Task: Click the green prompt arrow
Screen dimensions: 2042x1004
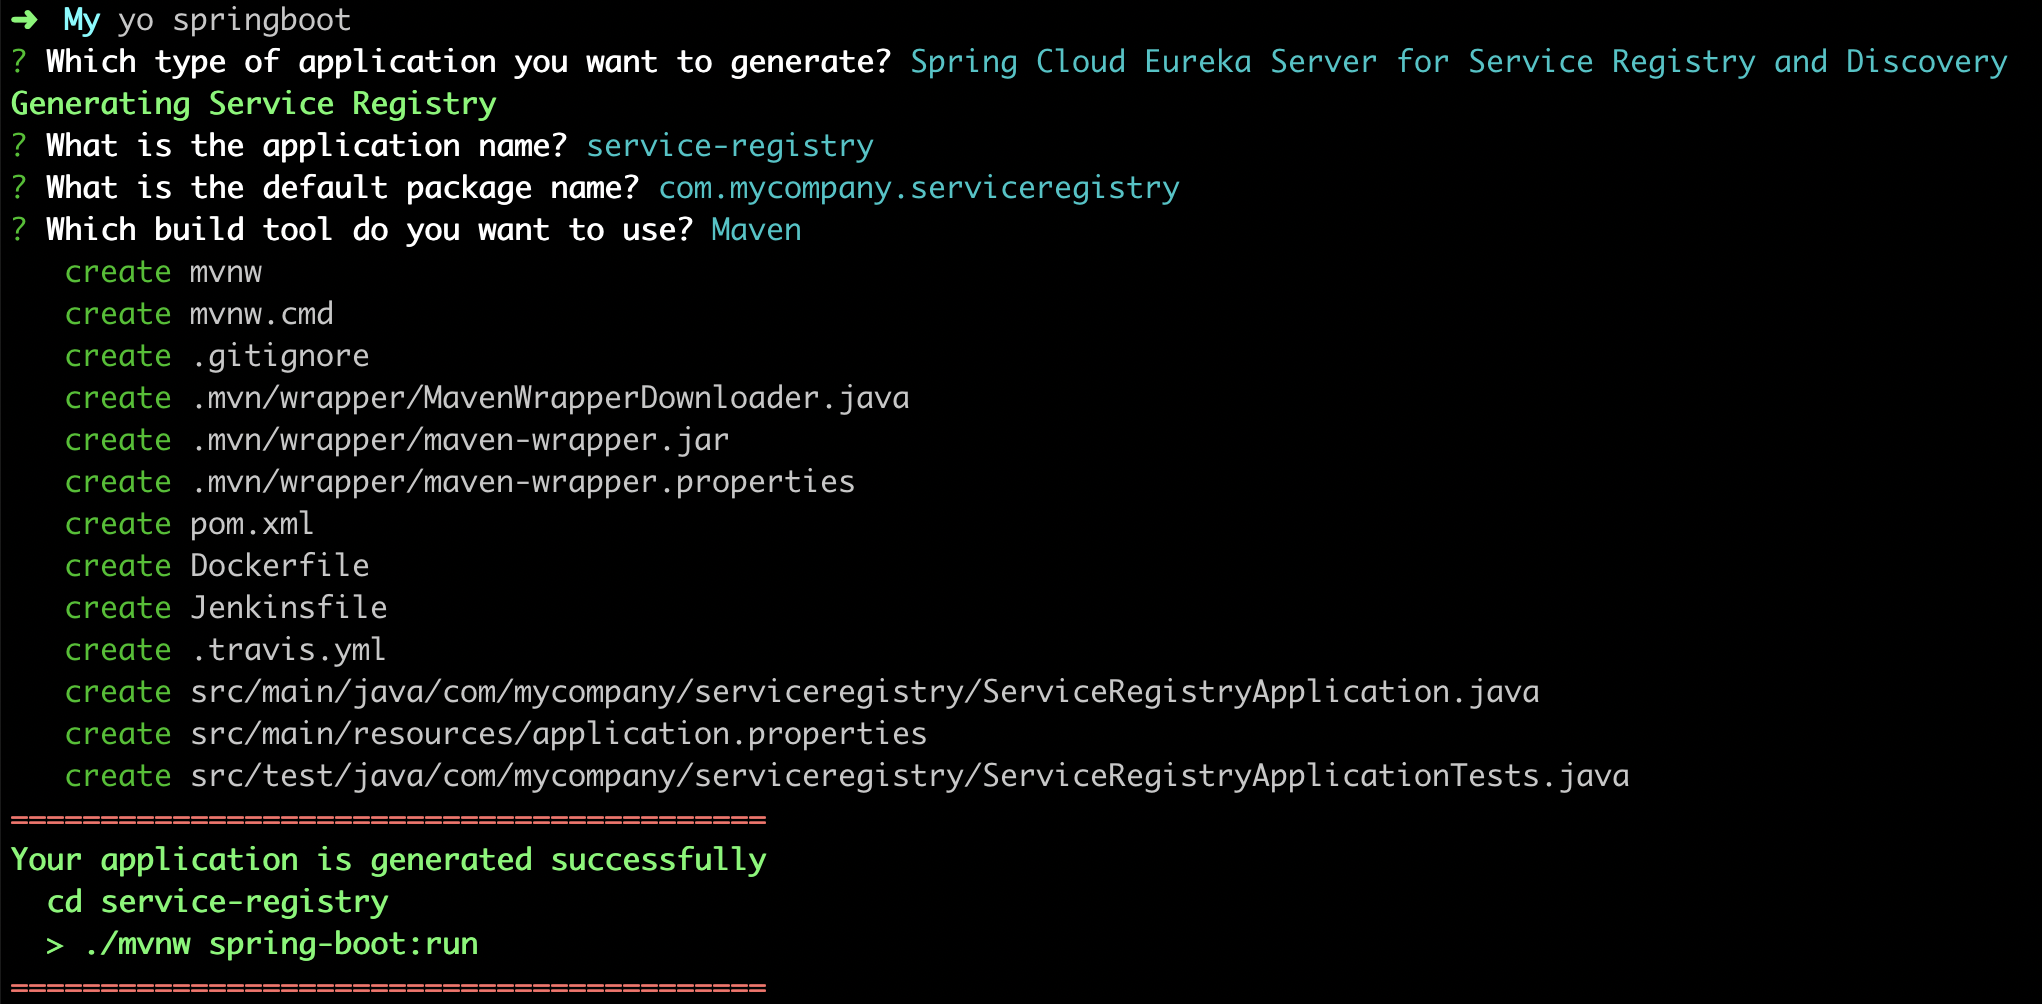Action: pos(24,19)
